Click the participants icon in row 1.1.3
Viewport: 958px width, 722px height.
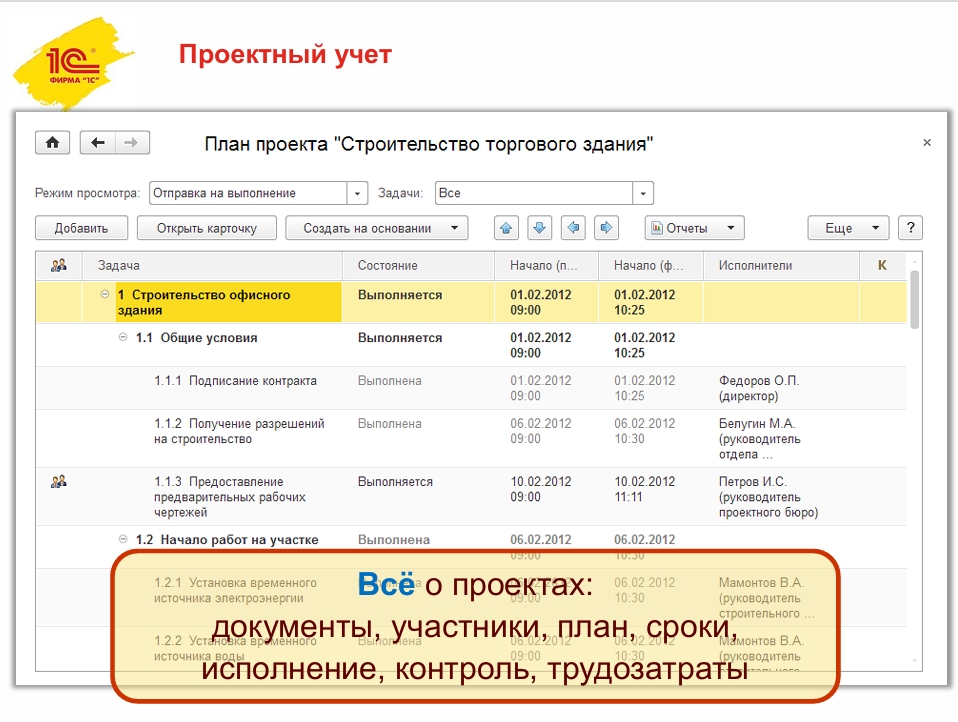58,482
